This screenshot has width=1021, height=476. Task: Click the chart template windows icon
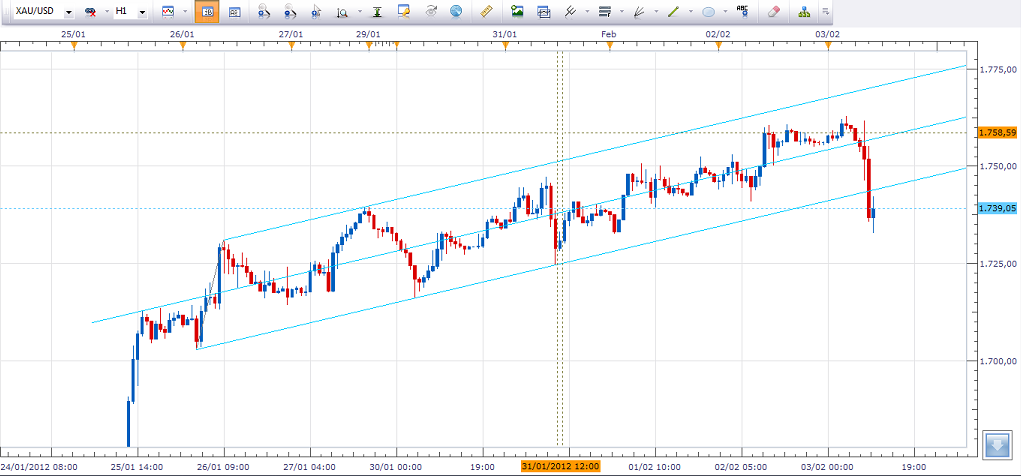[544, 12]
